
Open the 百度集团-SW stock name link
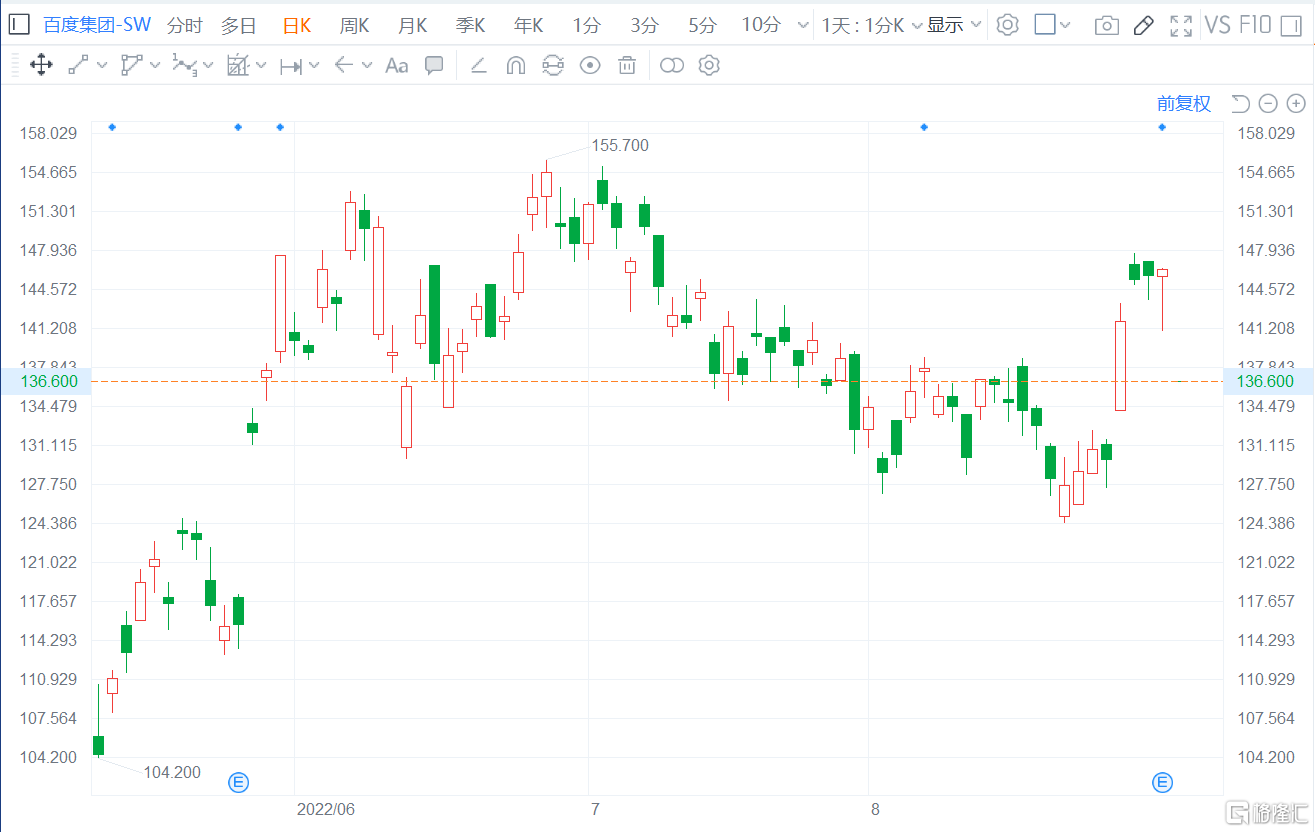pyautogui.click(x=97, y=25)
